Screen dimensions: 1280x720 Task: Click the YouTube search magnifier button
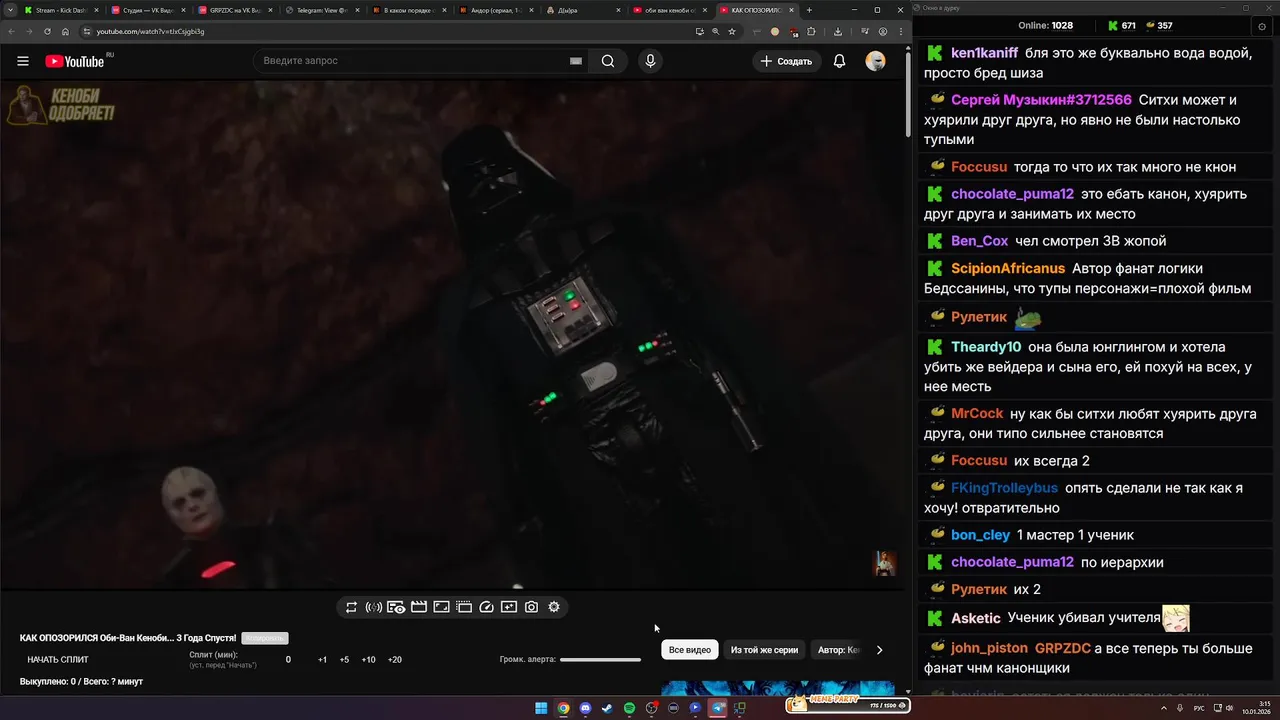608,61
